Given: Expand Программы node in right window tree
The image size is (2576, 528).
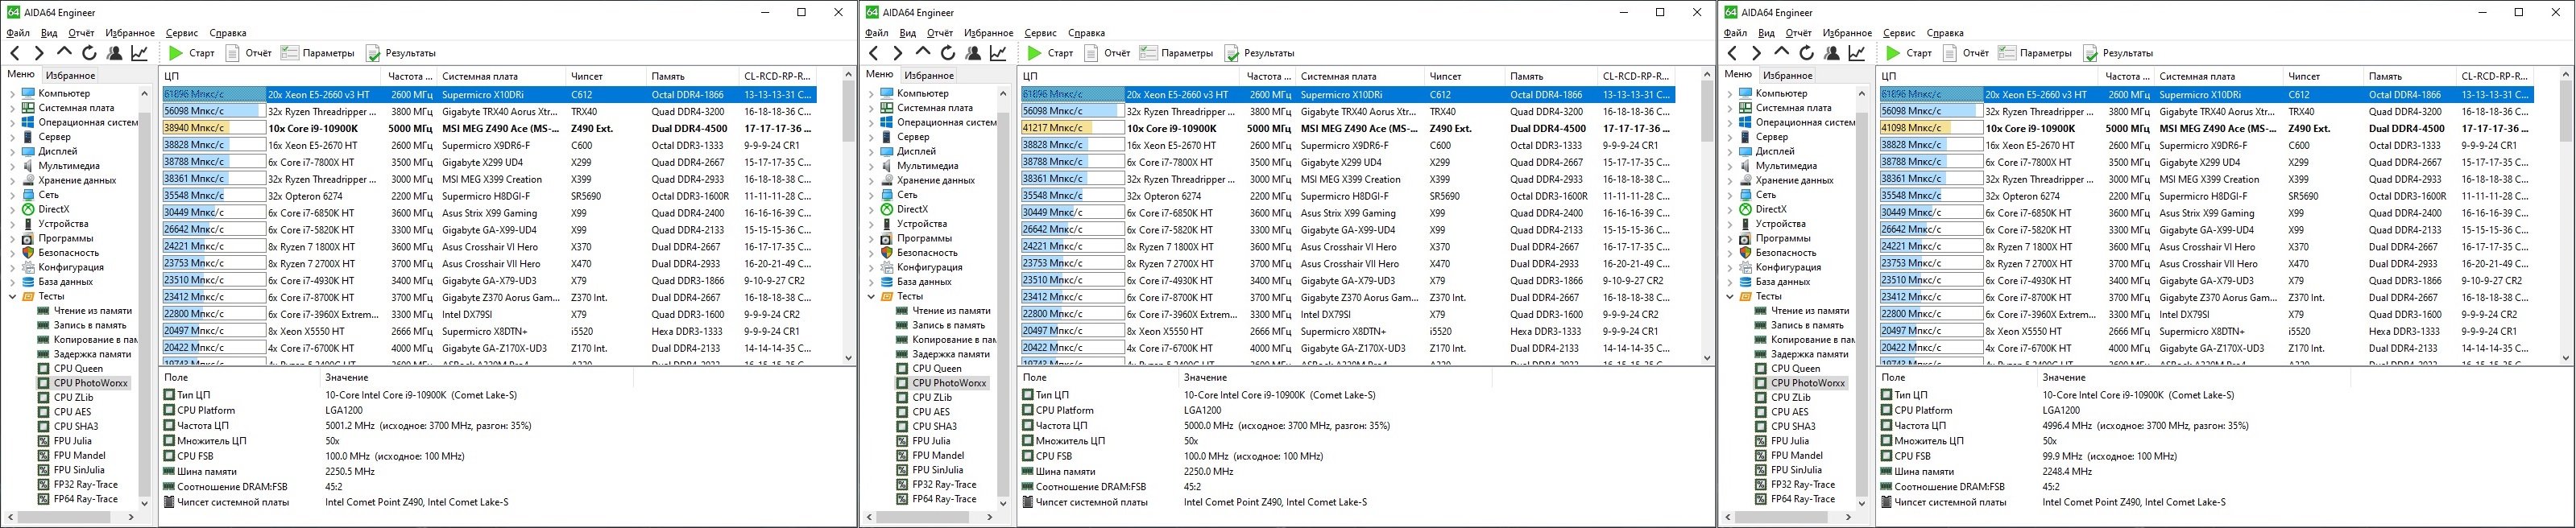Looking at the screenshot, I should (1729, 239).
